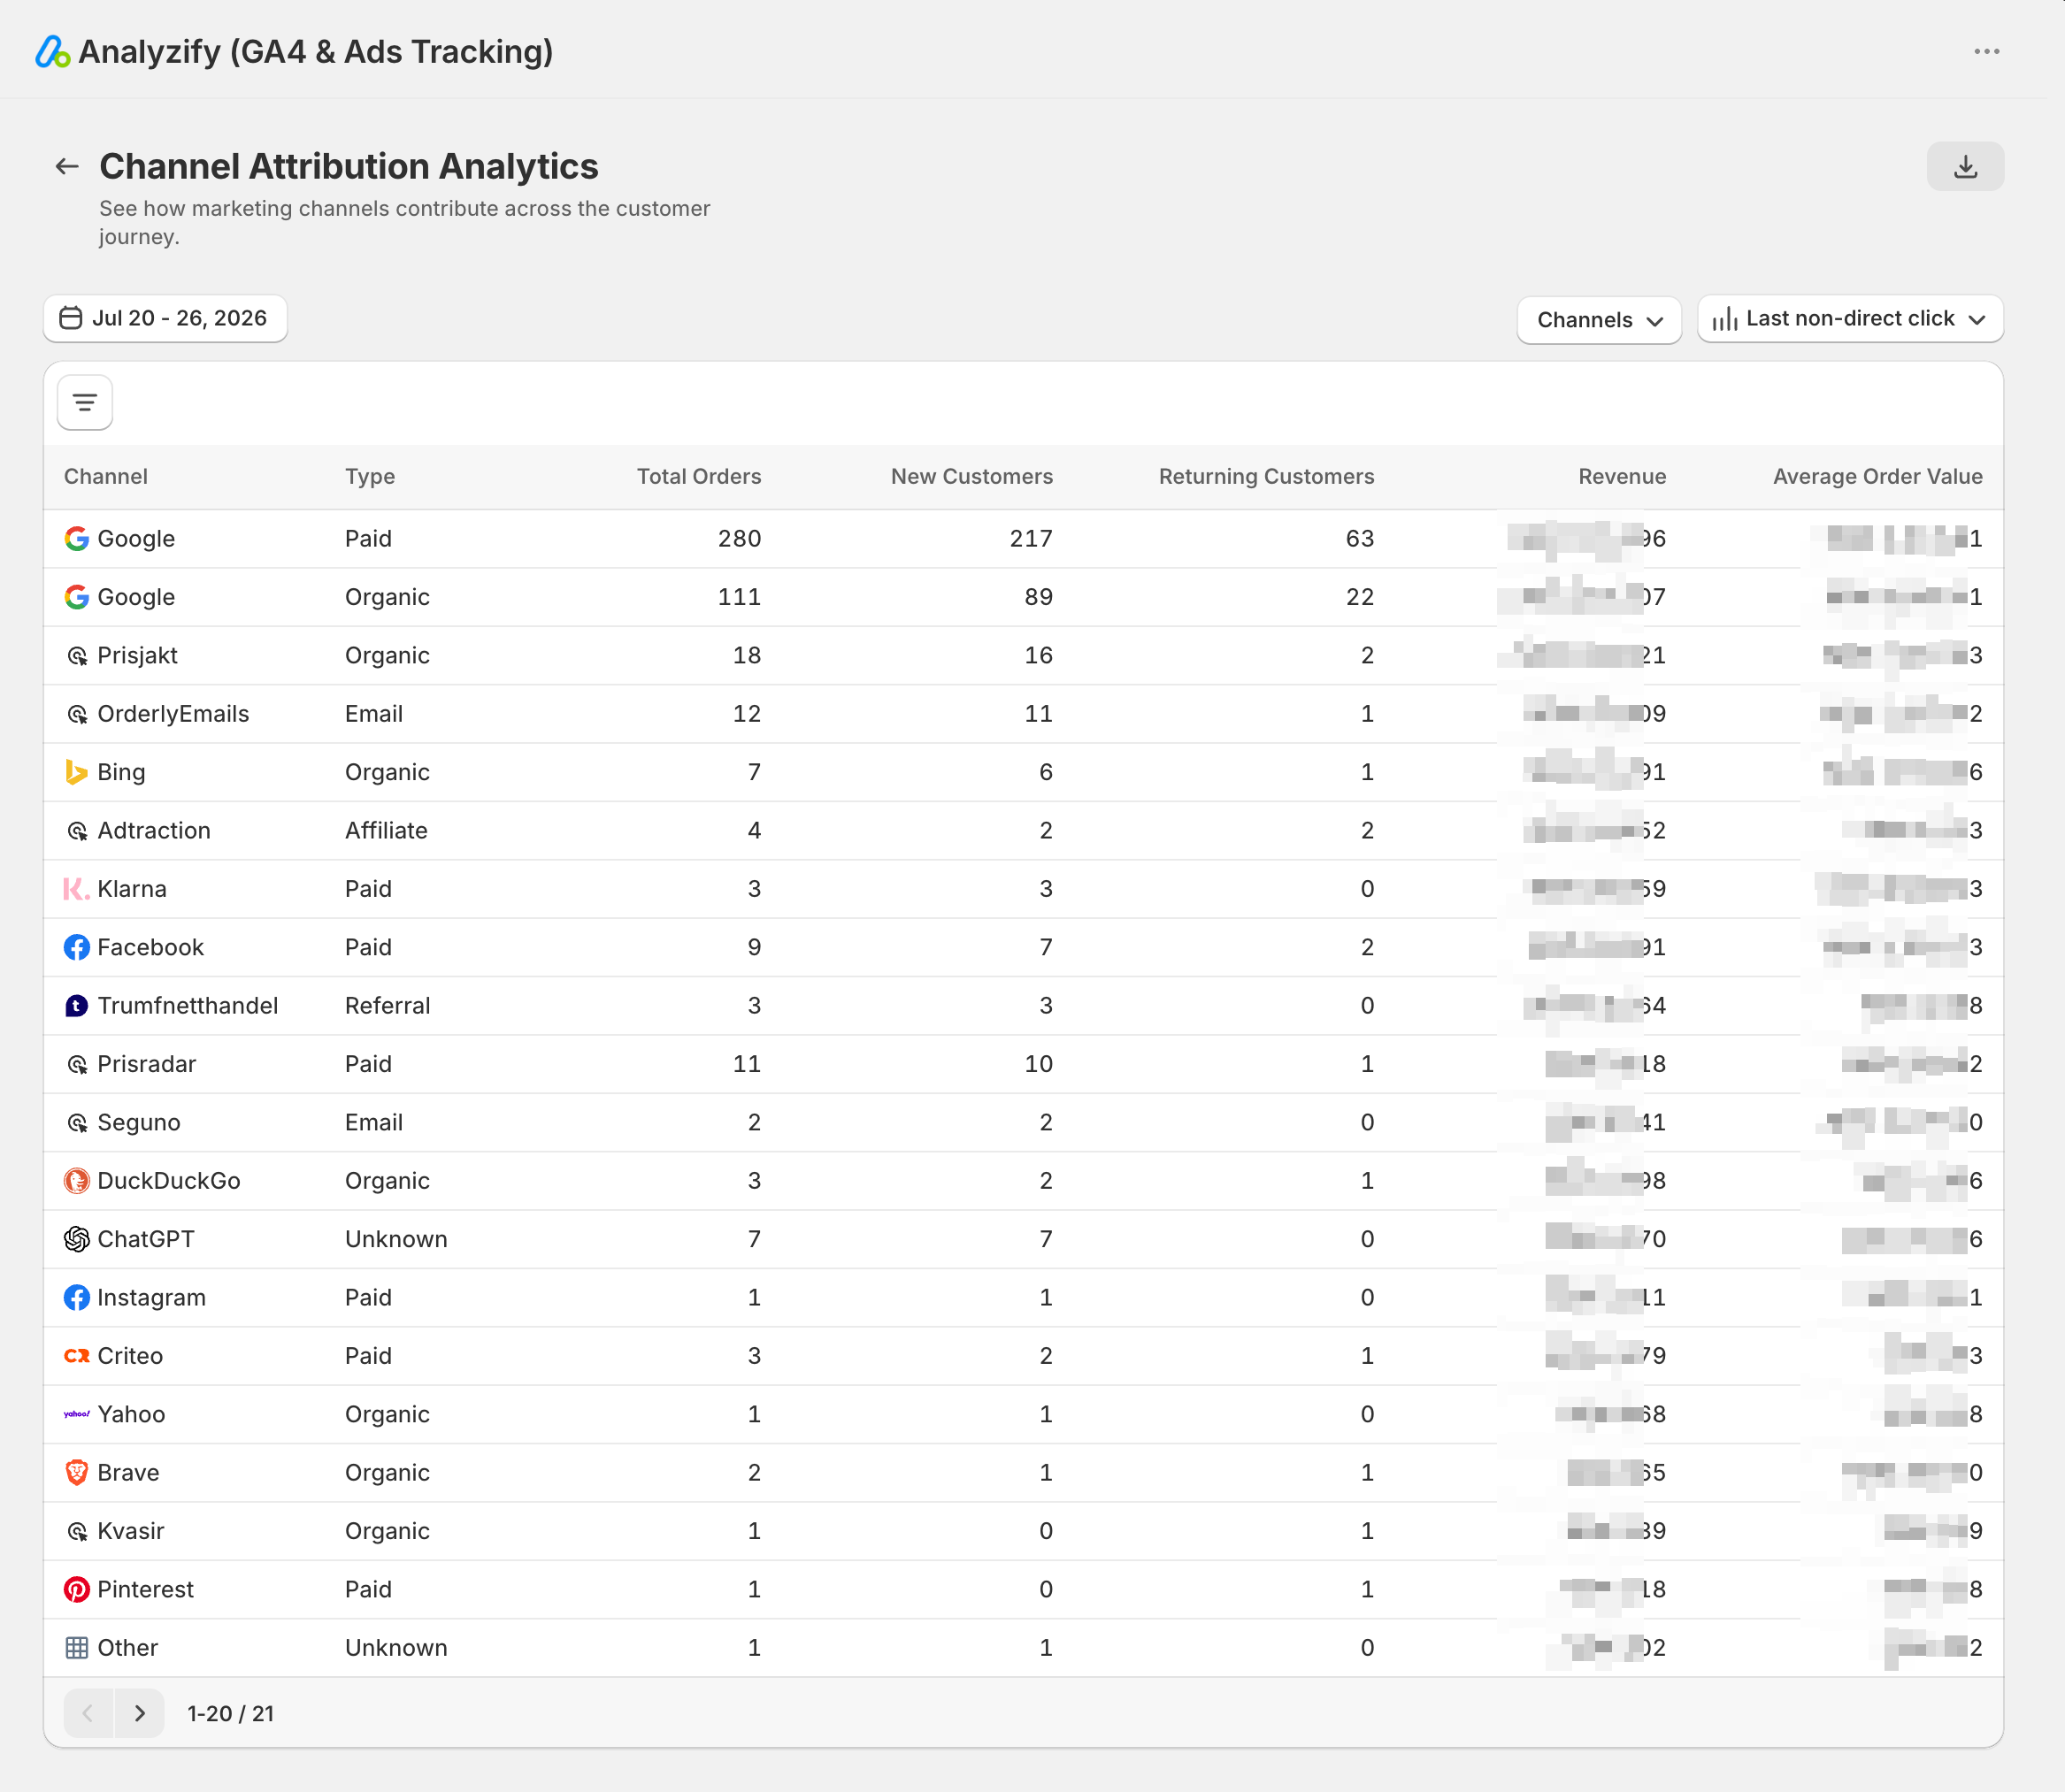
Task: Click the OrderlyEmails channel name
Action: (x=173, y=714)
